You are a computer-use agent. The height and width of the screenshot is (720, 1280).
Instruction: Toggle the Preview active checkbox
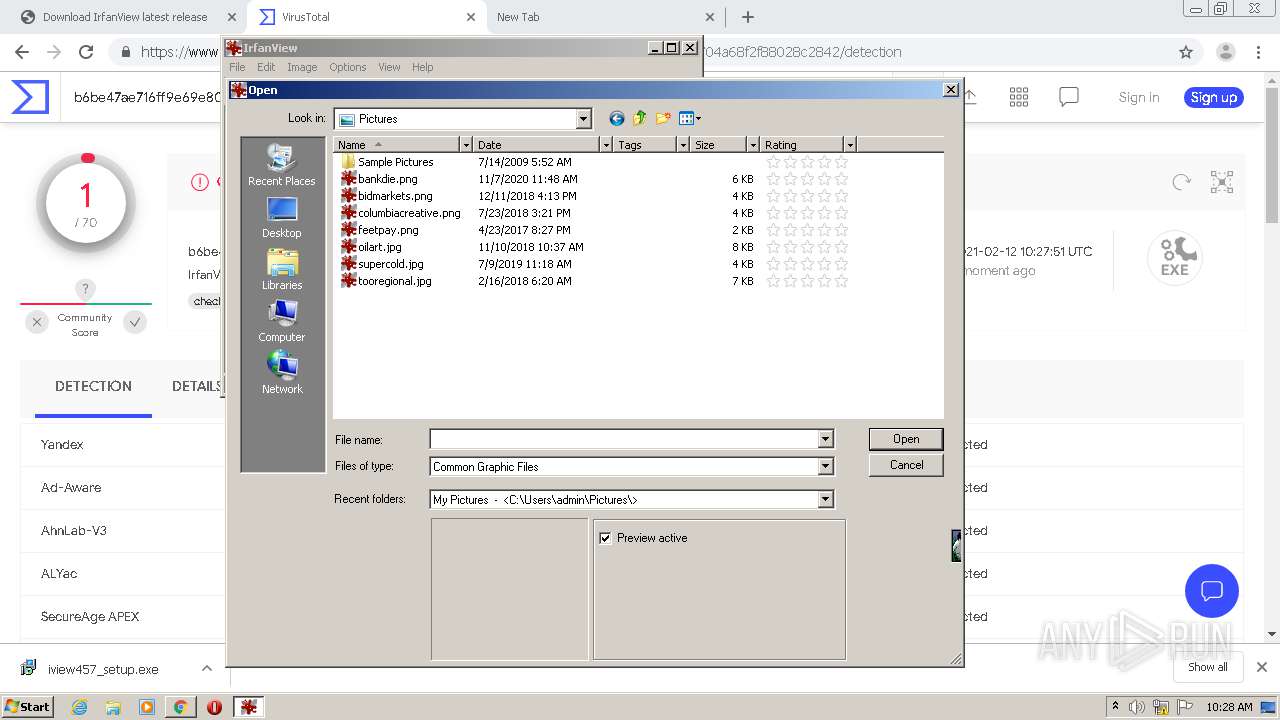coord(605,538)
